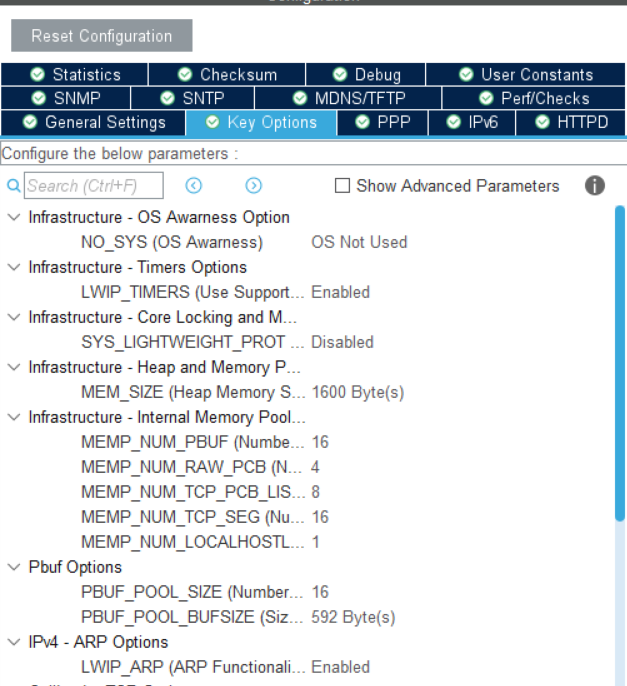Select the LWIP_ARP parameter row
Viewport: 627px width, 686px height.
tap(193, 667)
